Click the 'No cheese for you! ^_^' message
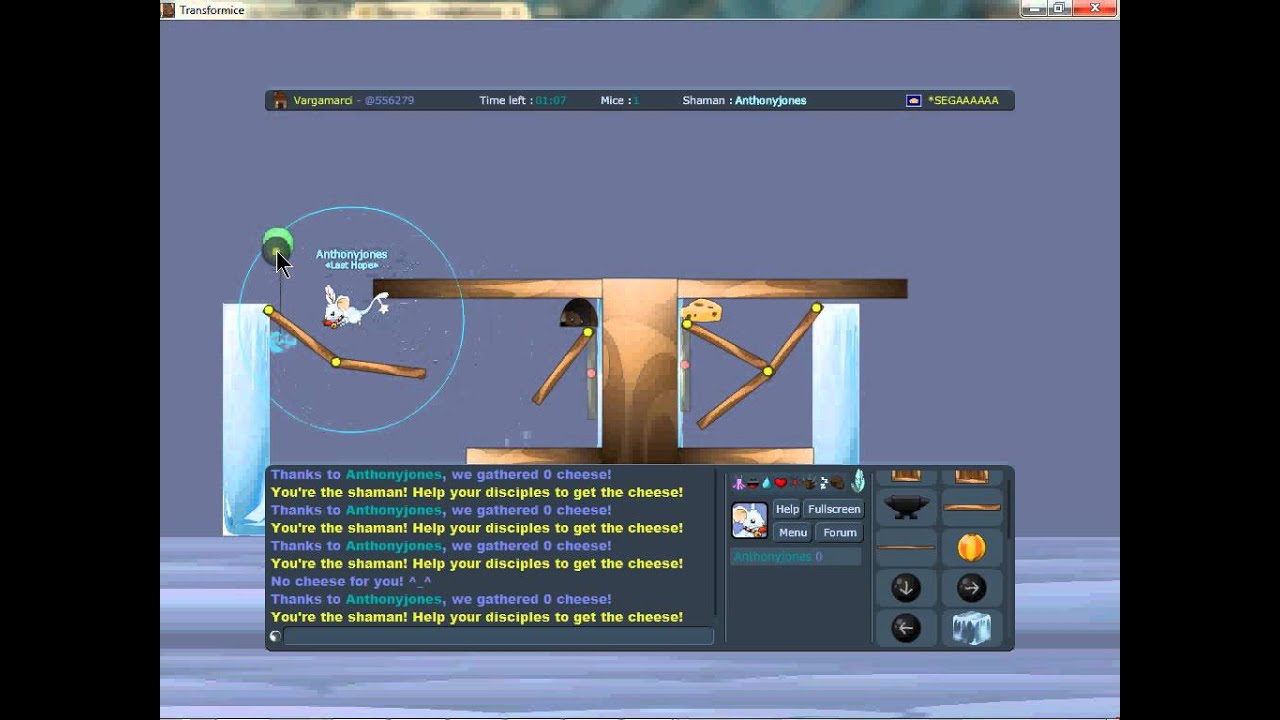1280x720 pixels. tap(351, 581)
